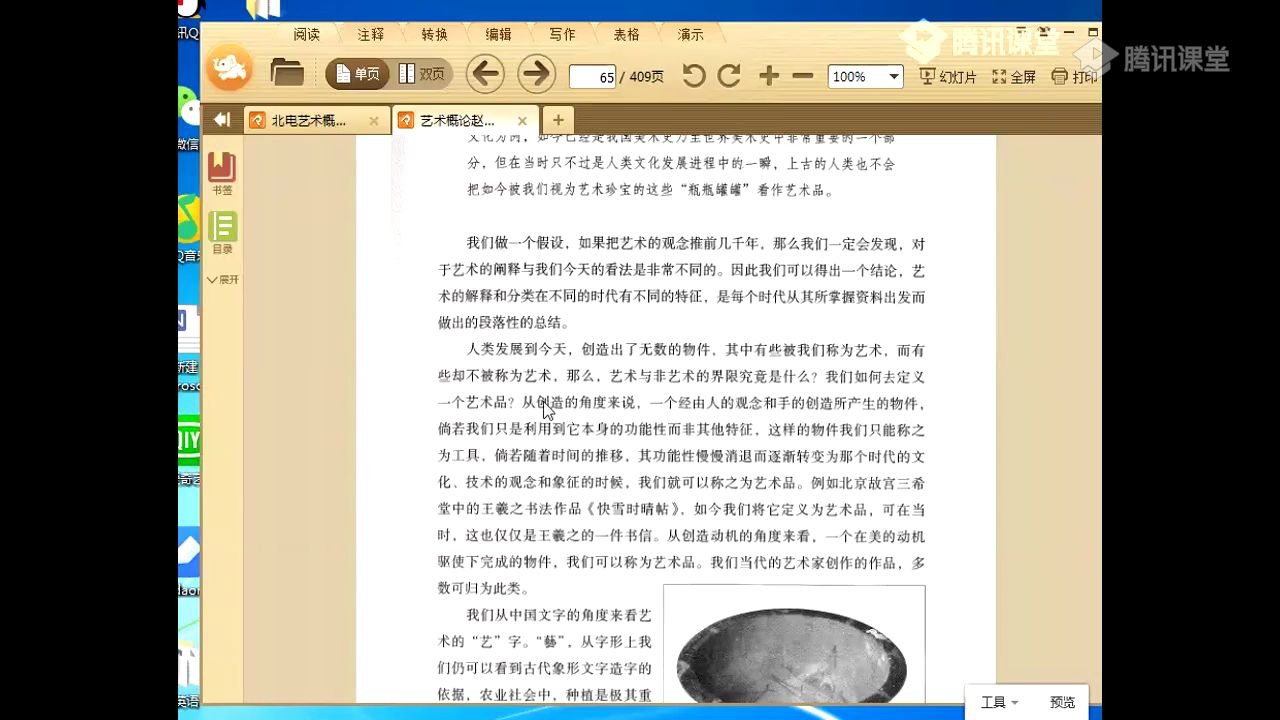Click the orange elephant app logo button

coord(229,70)
